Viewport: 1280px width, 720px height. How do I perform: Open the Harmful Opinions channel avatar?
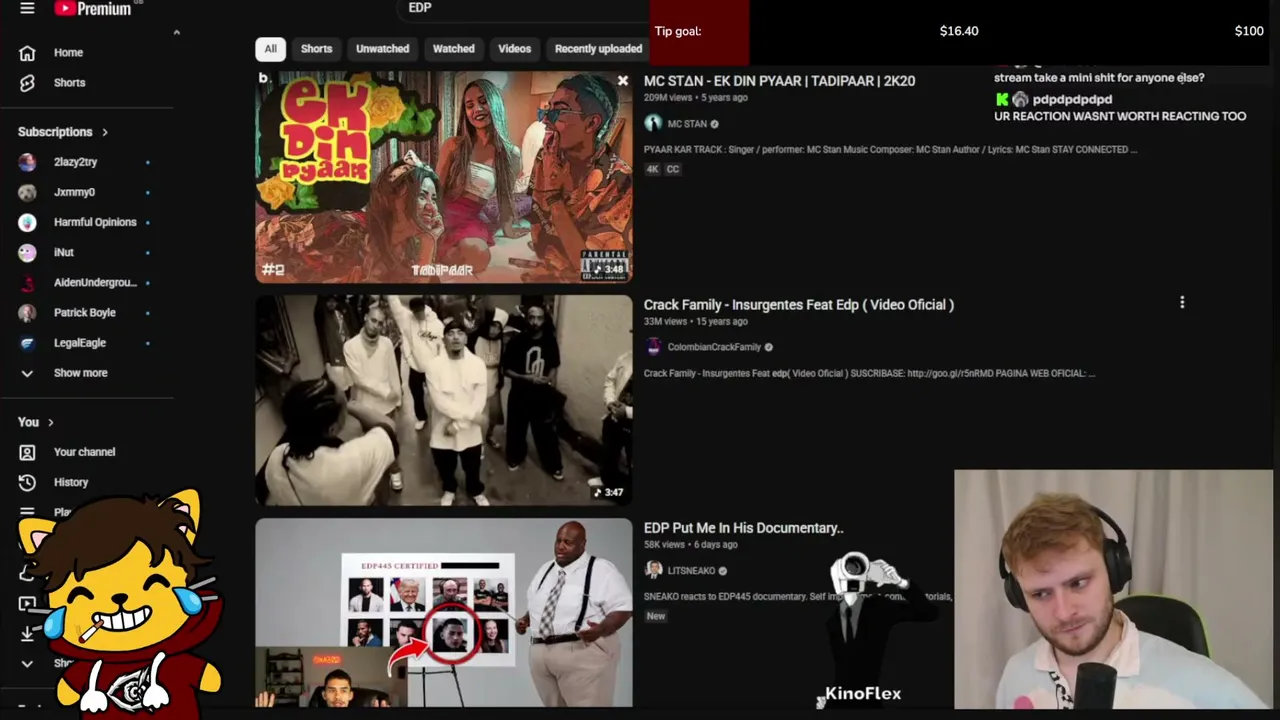click(x=27, y=222)
